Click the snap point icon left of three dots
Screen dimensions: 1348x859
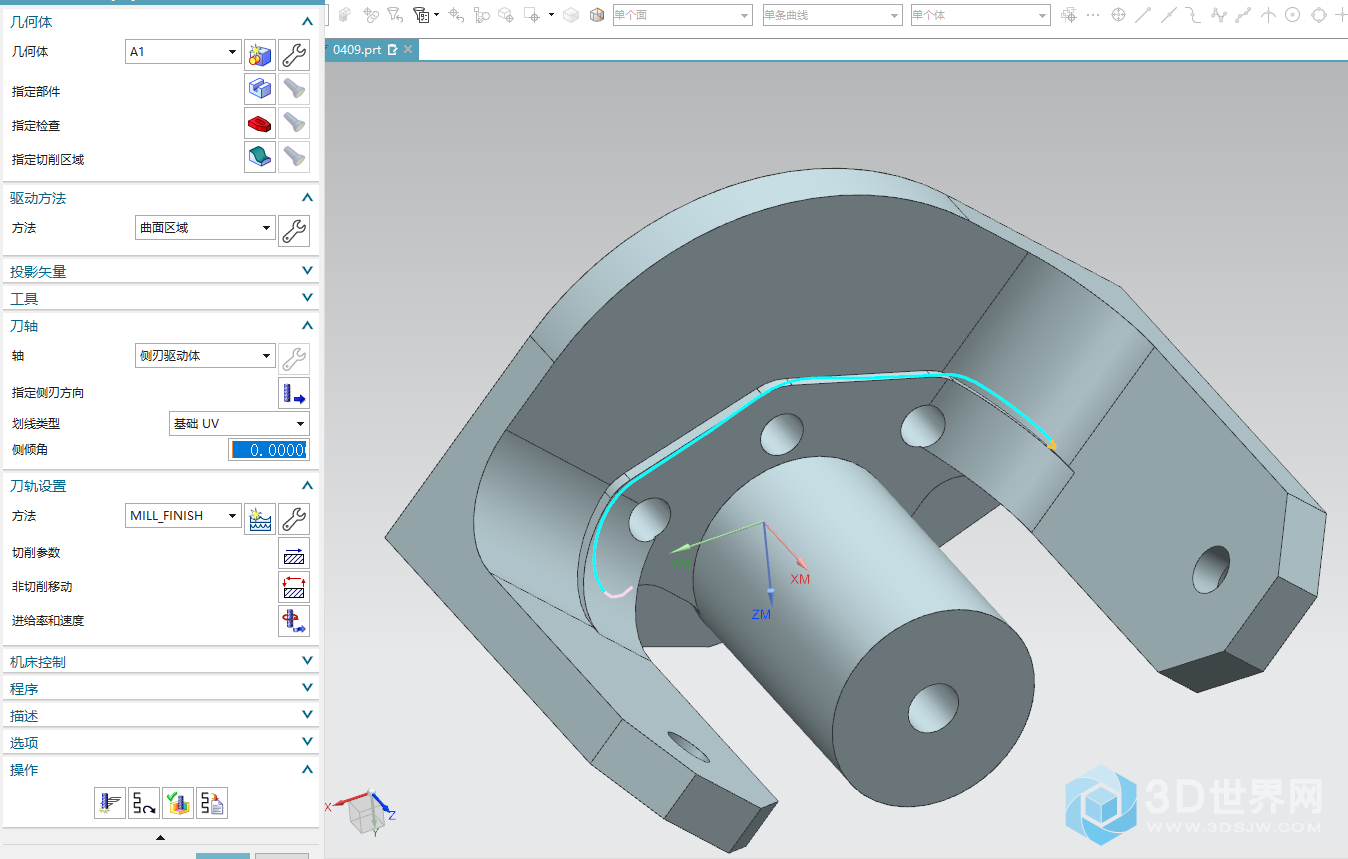pyautogui.click(x=1069, y=15)
